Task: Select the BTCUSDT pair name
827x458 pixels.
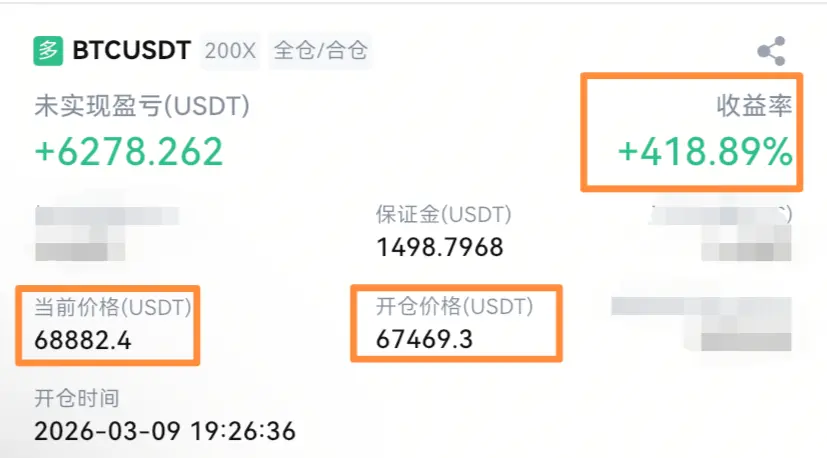Action: pyautogui.click(x=131, y=51)
